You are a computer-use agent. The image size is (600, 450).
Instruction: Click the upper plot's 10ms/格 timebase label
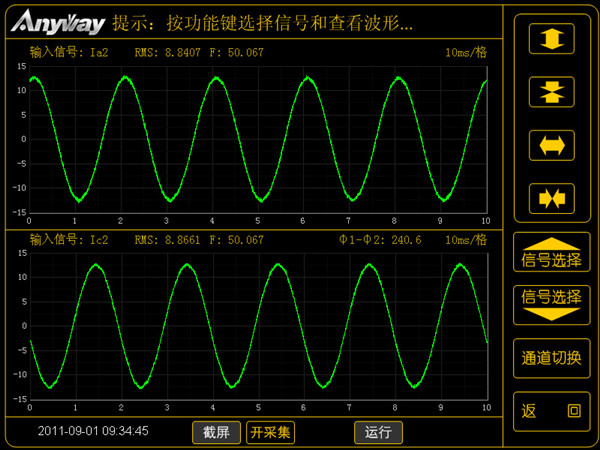(x=466, y=52)
